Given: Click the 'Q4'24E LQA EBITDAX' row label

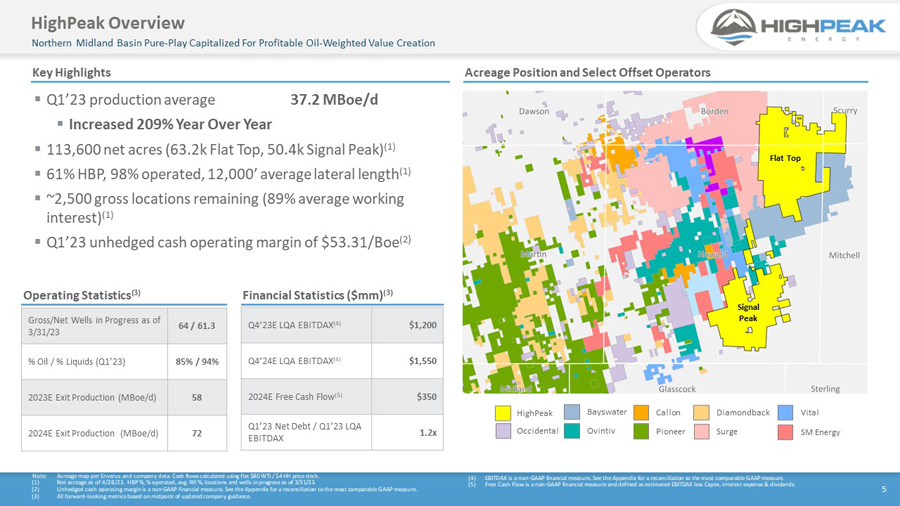Looking at the screenshot, I should [294, 361].
